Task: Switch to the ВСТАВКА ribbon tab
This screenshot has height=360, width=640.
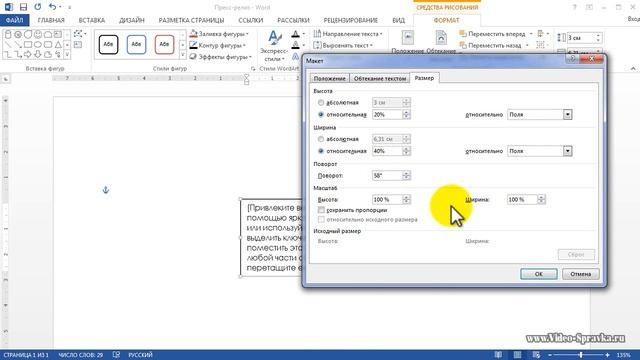Action: tap(92, 20)
